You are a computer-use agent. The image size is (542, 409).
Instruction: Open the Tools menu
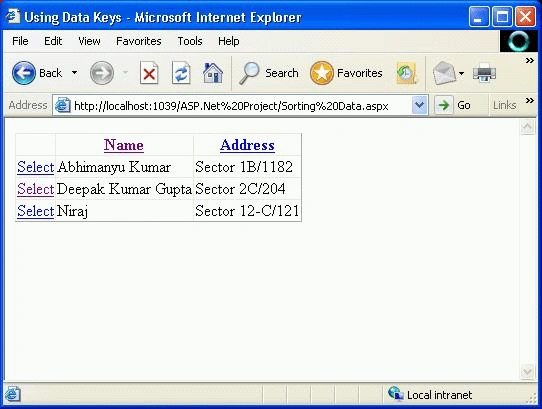pyautogui.click(x=190, y=41)
